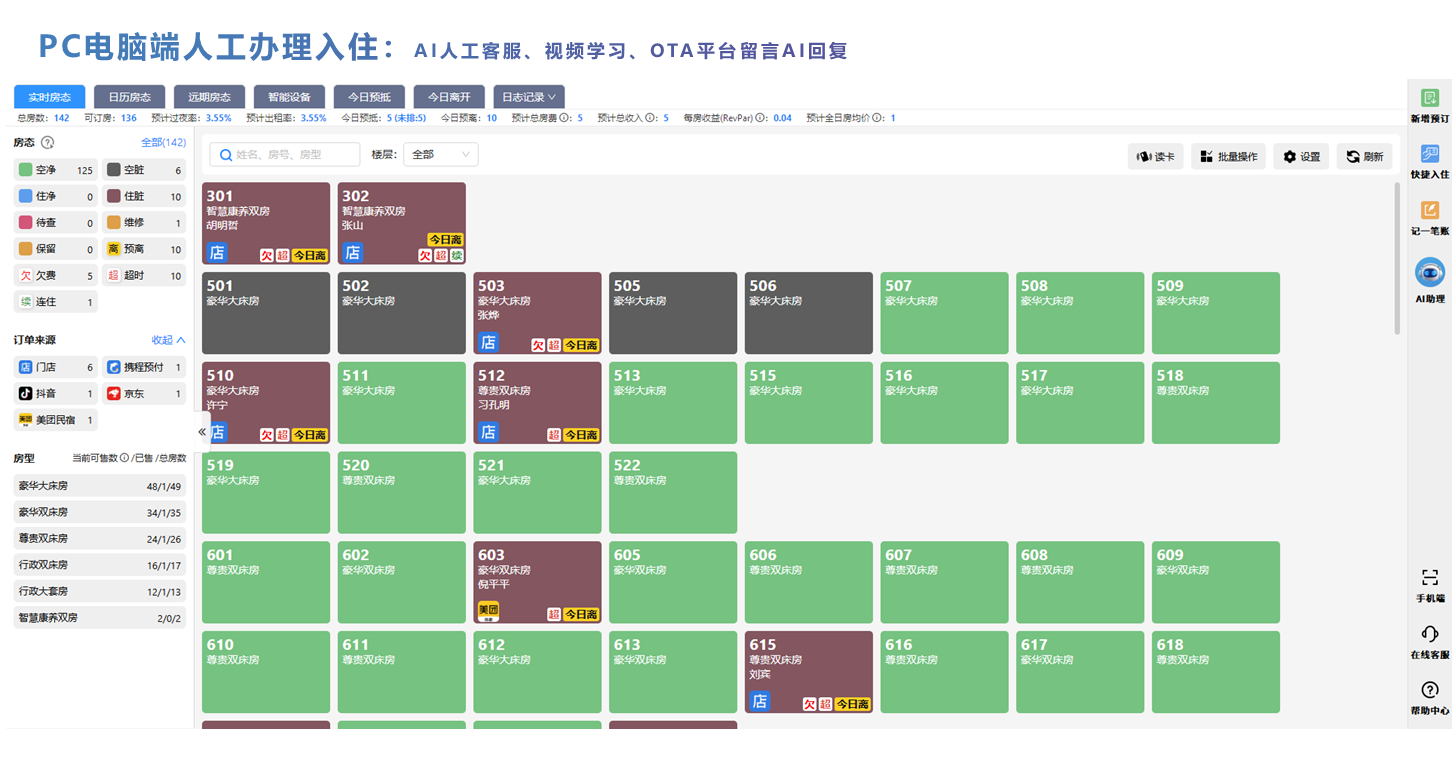Click the 手机端 scan icon
This screenshot has height=776, width=1452.
coord(1430,578)
